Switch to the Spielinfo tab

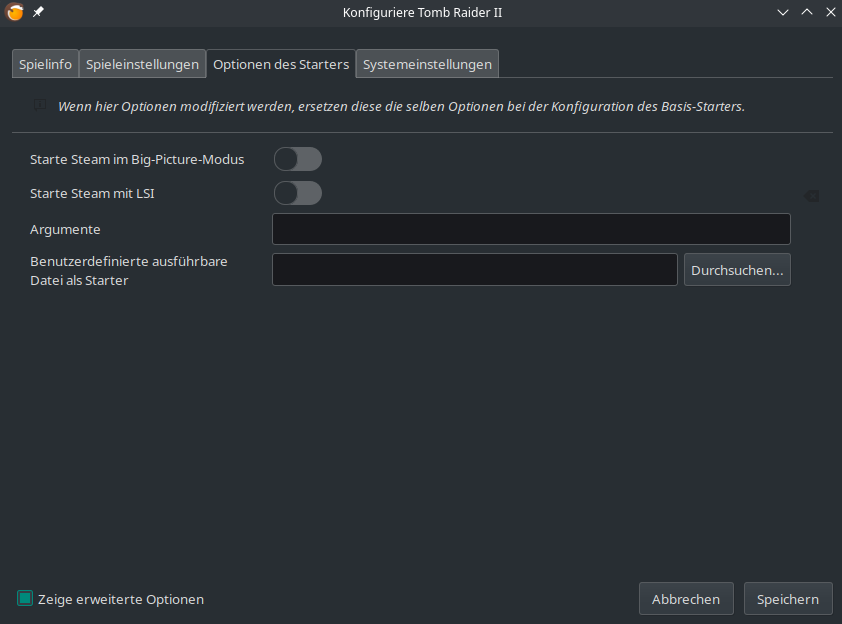tap(46, 64)
